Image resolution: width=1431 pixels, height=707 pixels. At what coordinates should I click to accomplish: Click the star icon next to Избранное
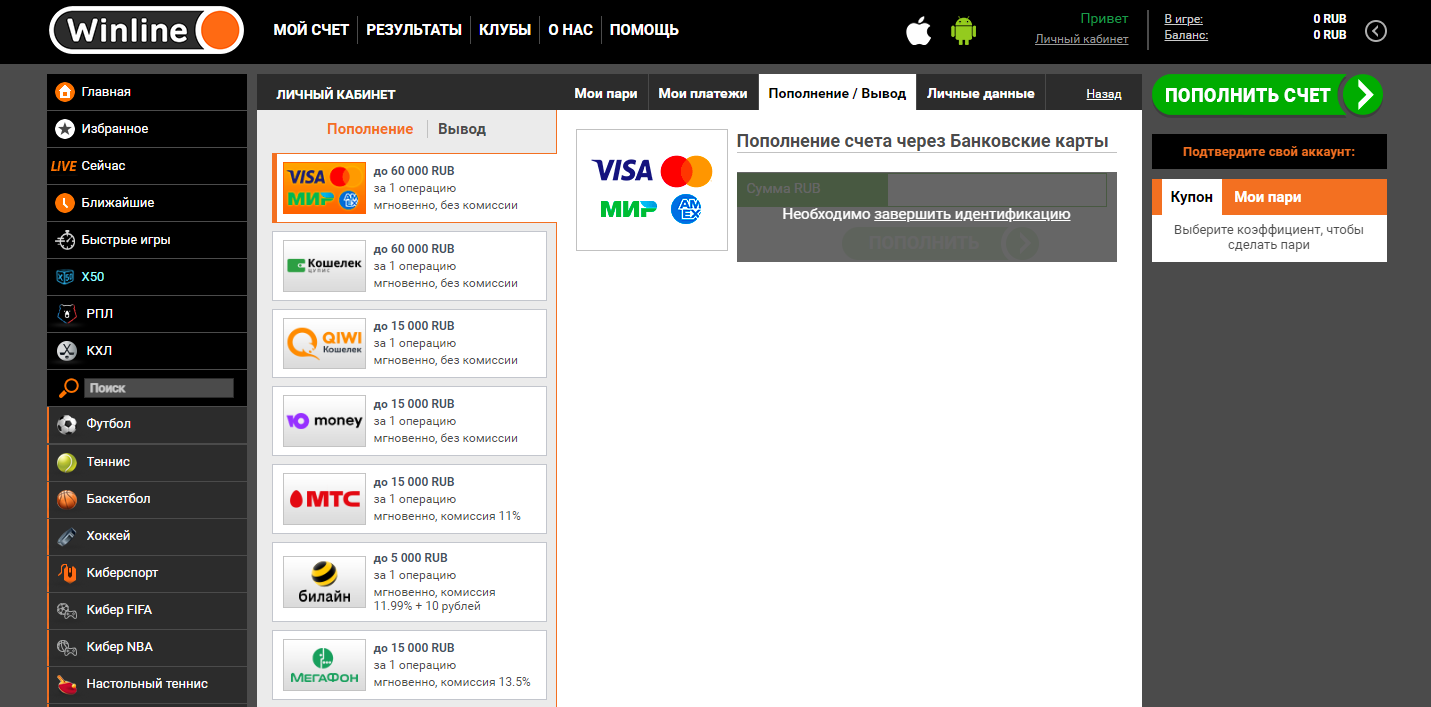point(65,129)
